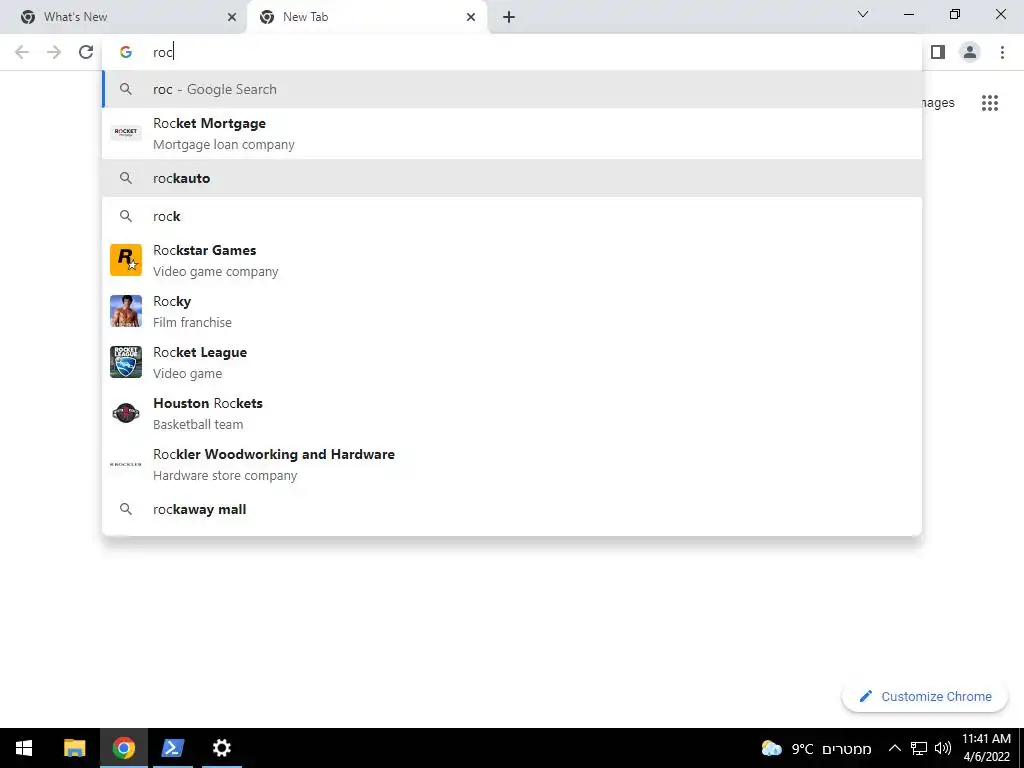The width and height of the screenshot is (1024, 768).
Task: Open PowerShell from the taskbar
Action: tap(172, 748)
